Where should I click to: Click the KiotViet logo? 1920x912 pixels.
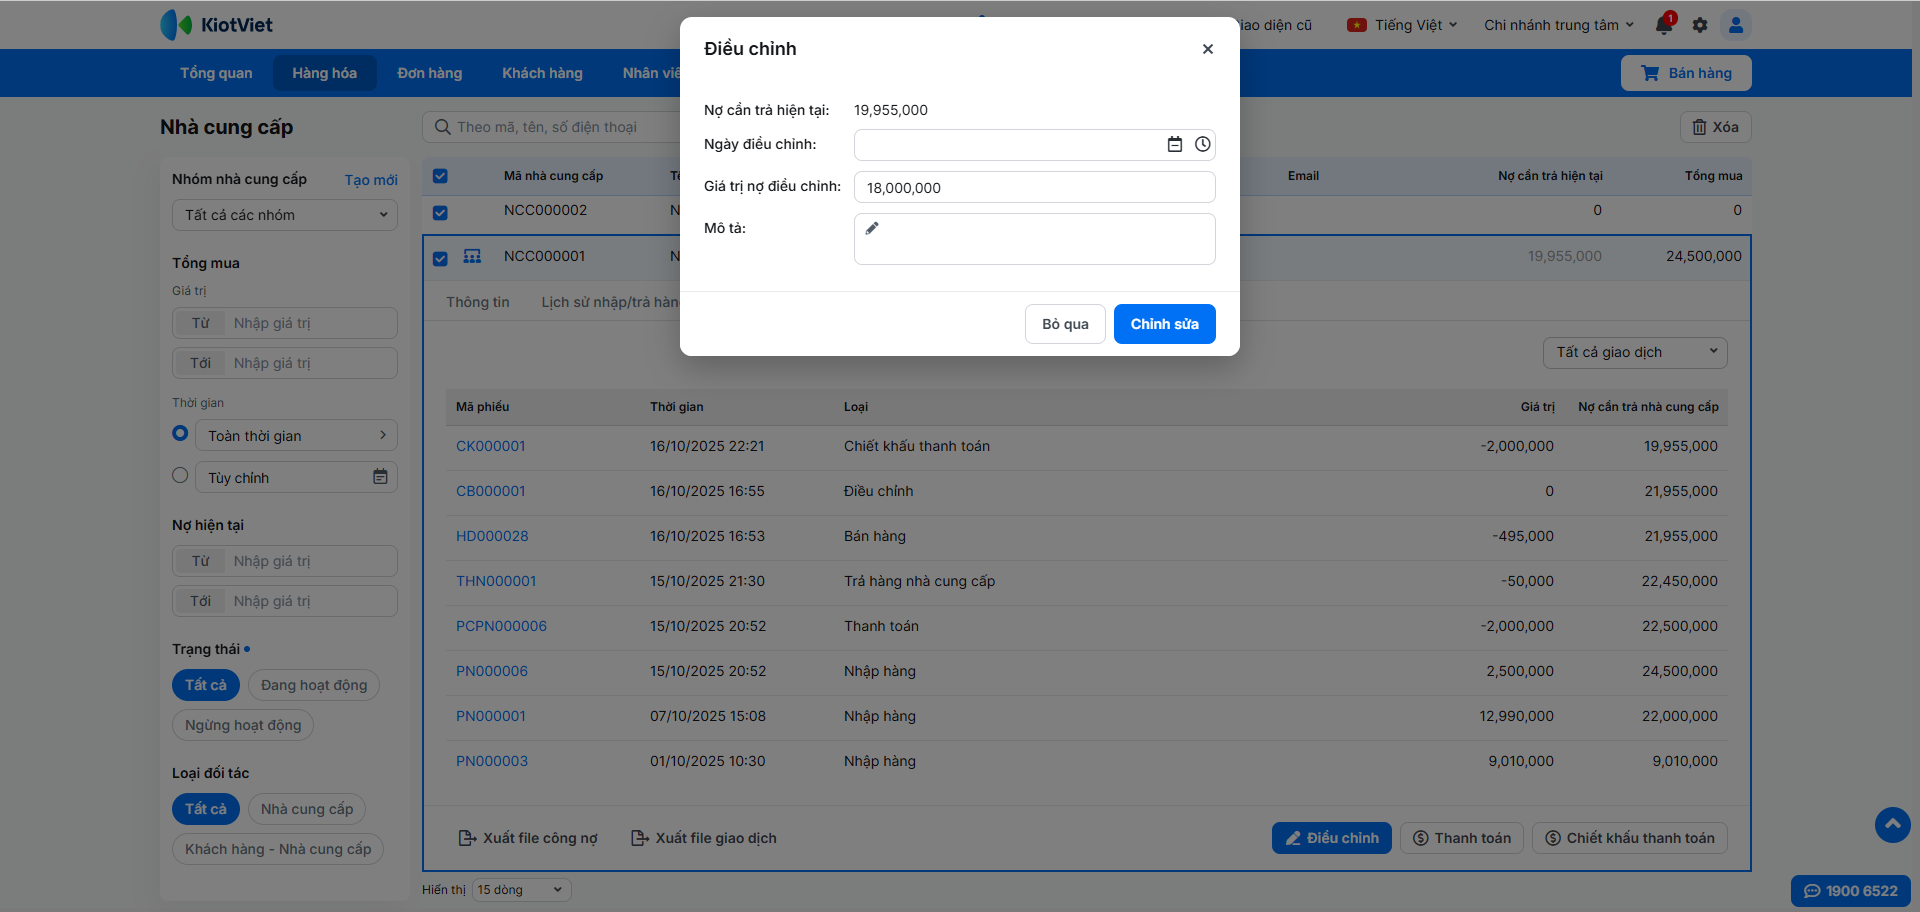216,25
